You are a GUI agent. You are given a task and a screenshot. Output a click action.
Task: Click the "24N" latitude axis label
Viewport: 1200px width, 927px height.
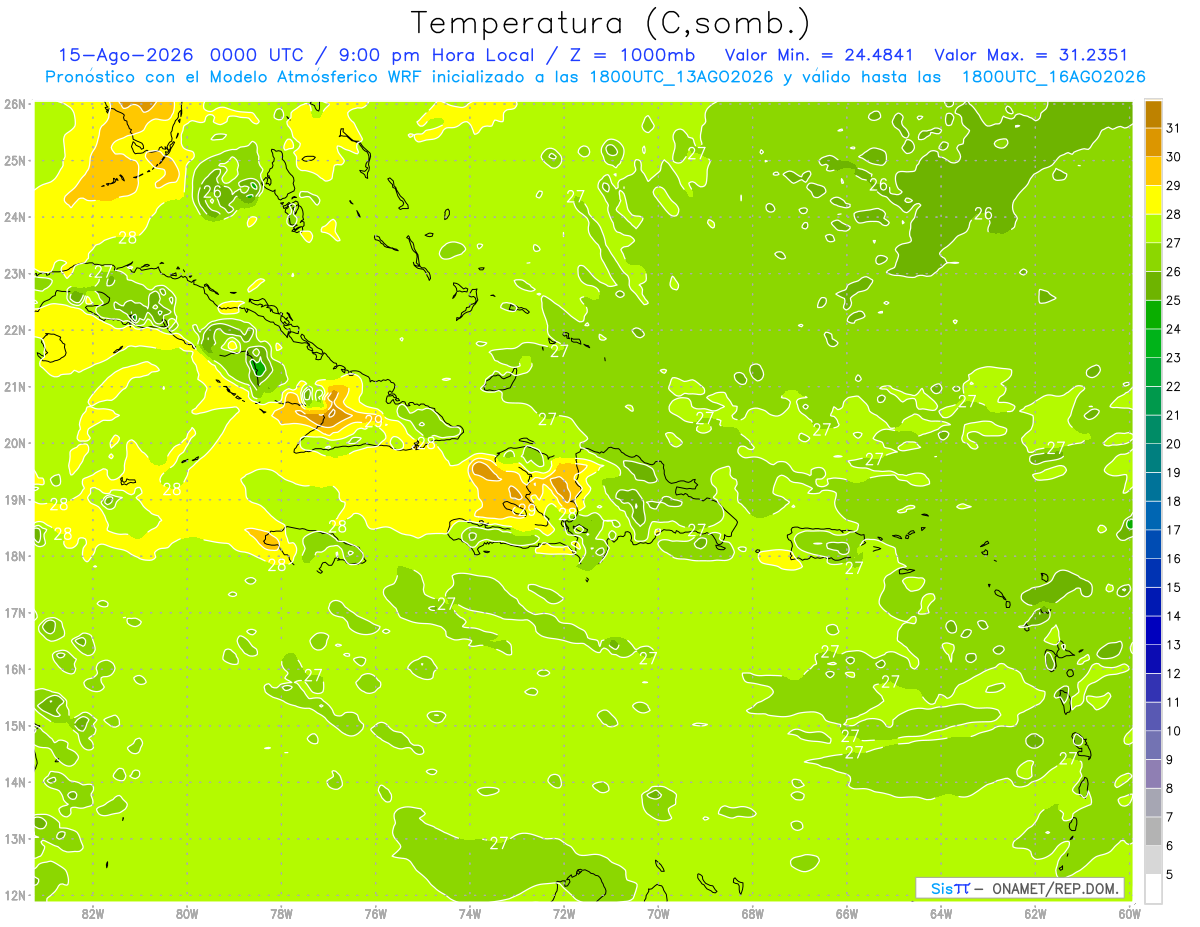[14, 217]
